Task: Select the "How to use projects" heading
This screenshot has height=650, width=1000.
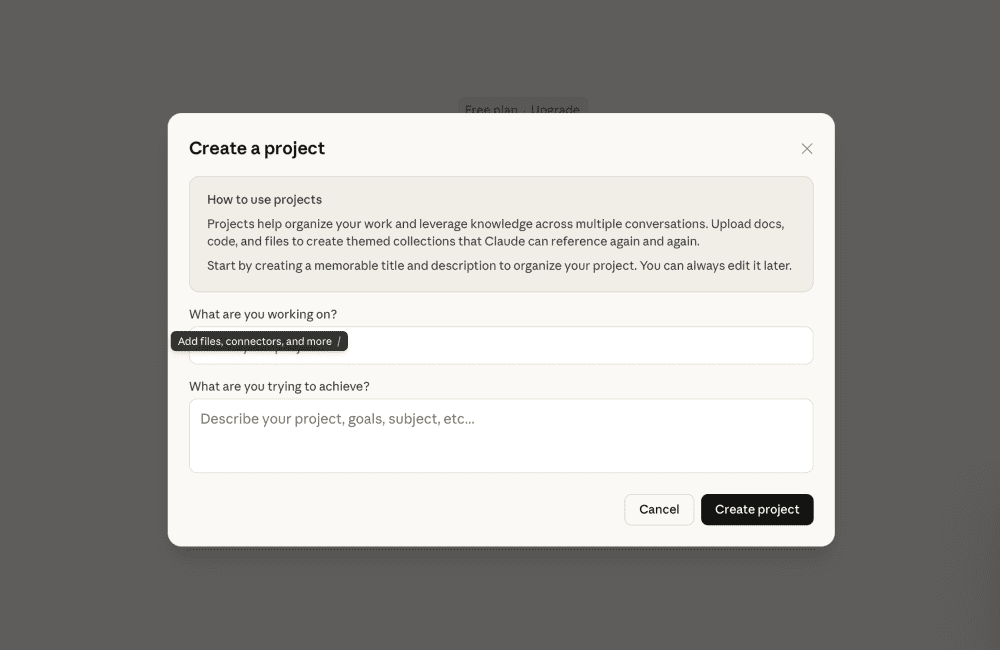Action: pos(264,199)
